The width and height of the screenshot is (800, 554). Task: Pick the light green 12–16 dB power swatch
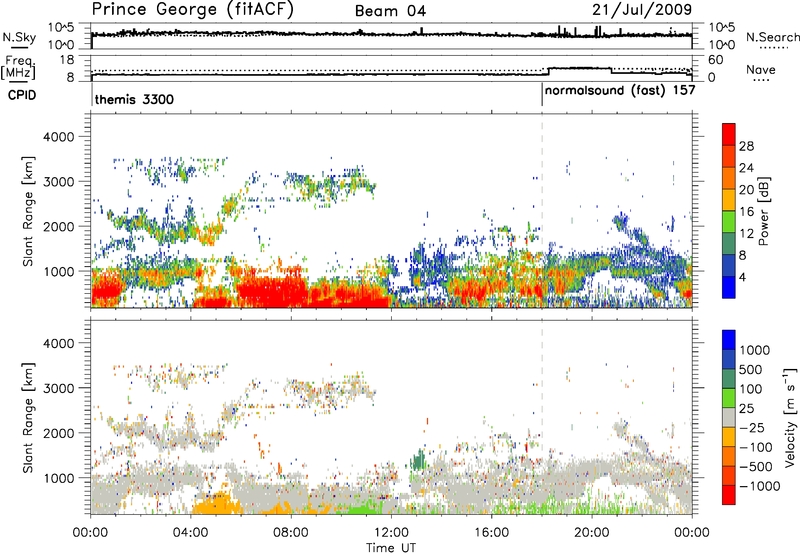[x=729, y=222]
